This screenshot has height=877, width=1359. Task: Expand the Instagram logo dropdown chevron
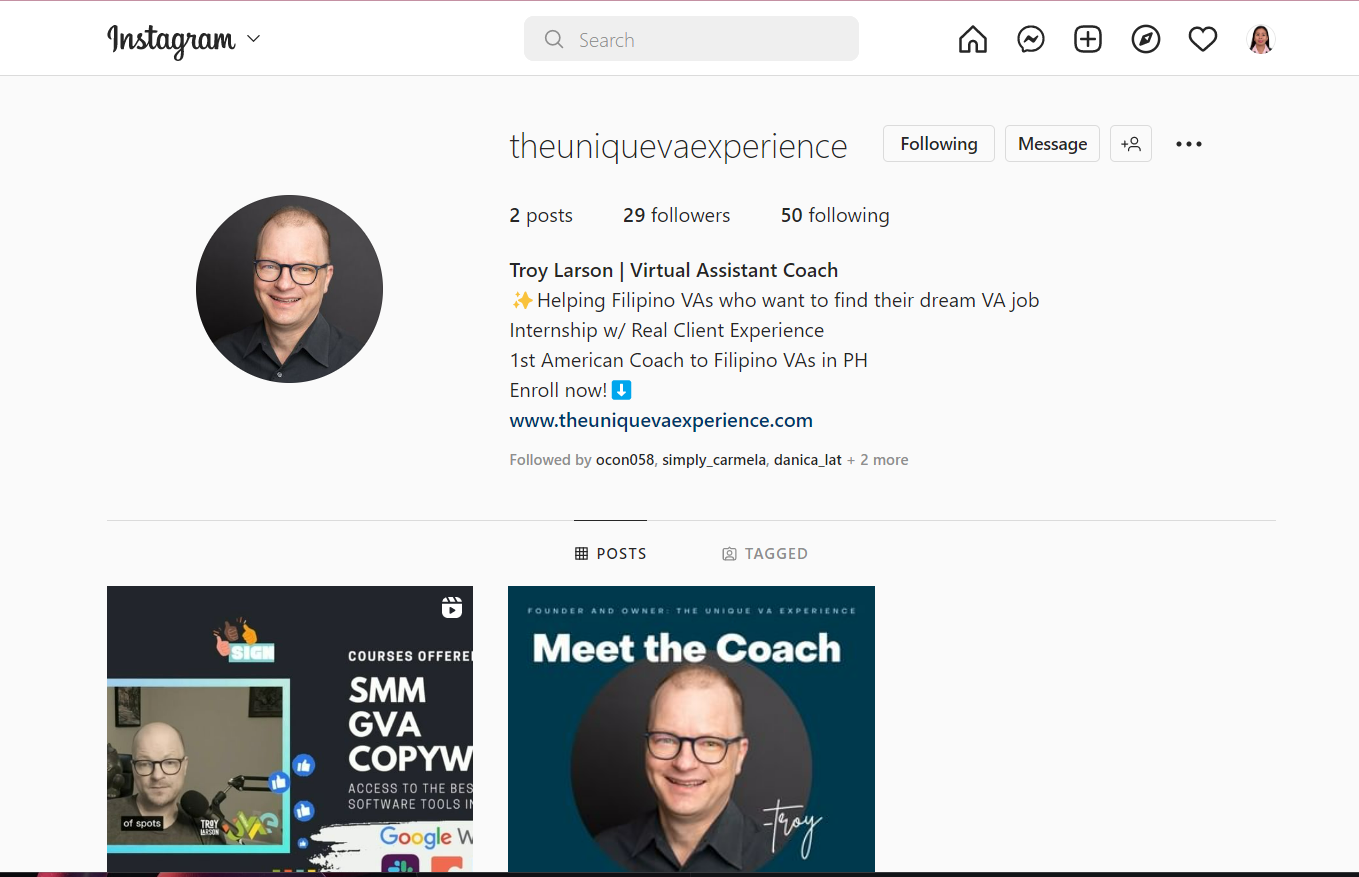(x=253, y=39)
